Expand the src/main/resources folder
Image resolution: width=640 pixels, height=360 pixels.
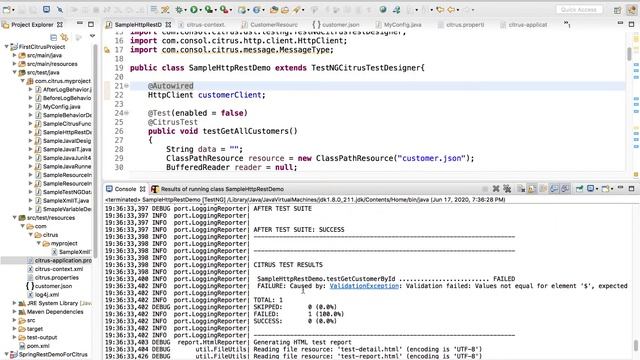coord(15,63)
